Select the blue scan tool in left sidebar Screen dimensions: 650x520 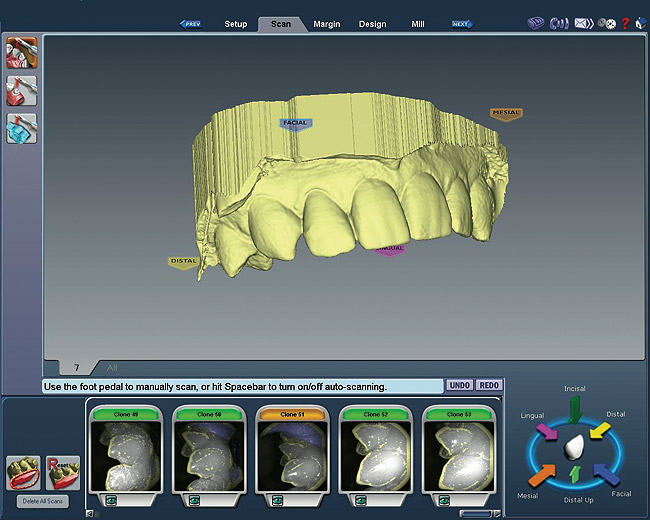[x=21, y=129]
